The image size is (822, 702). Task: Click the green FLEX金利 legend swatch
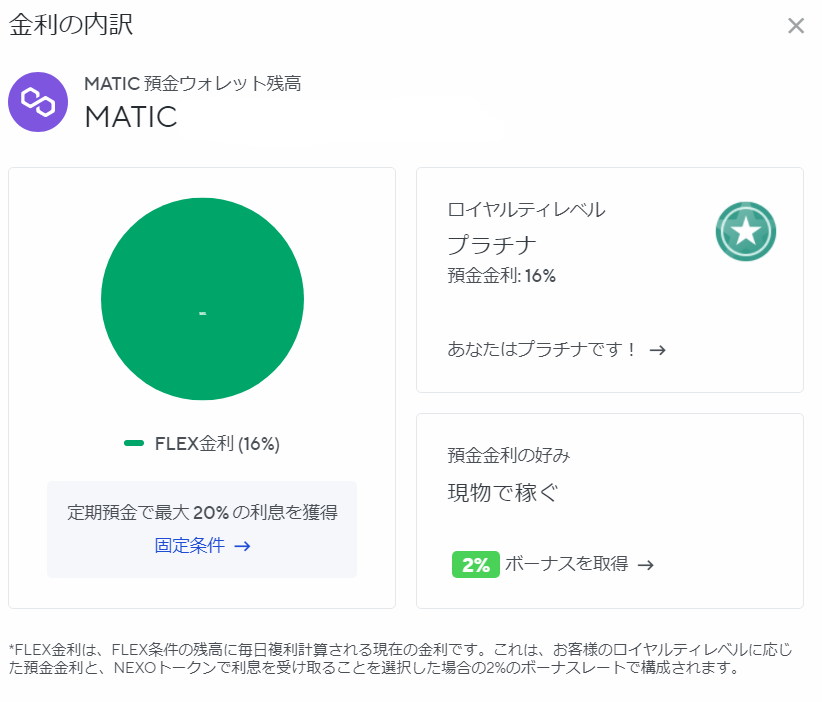point(134,444)
